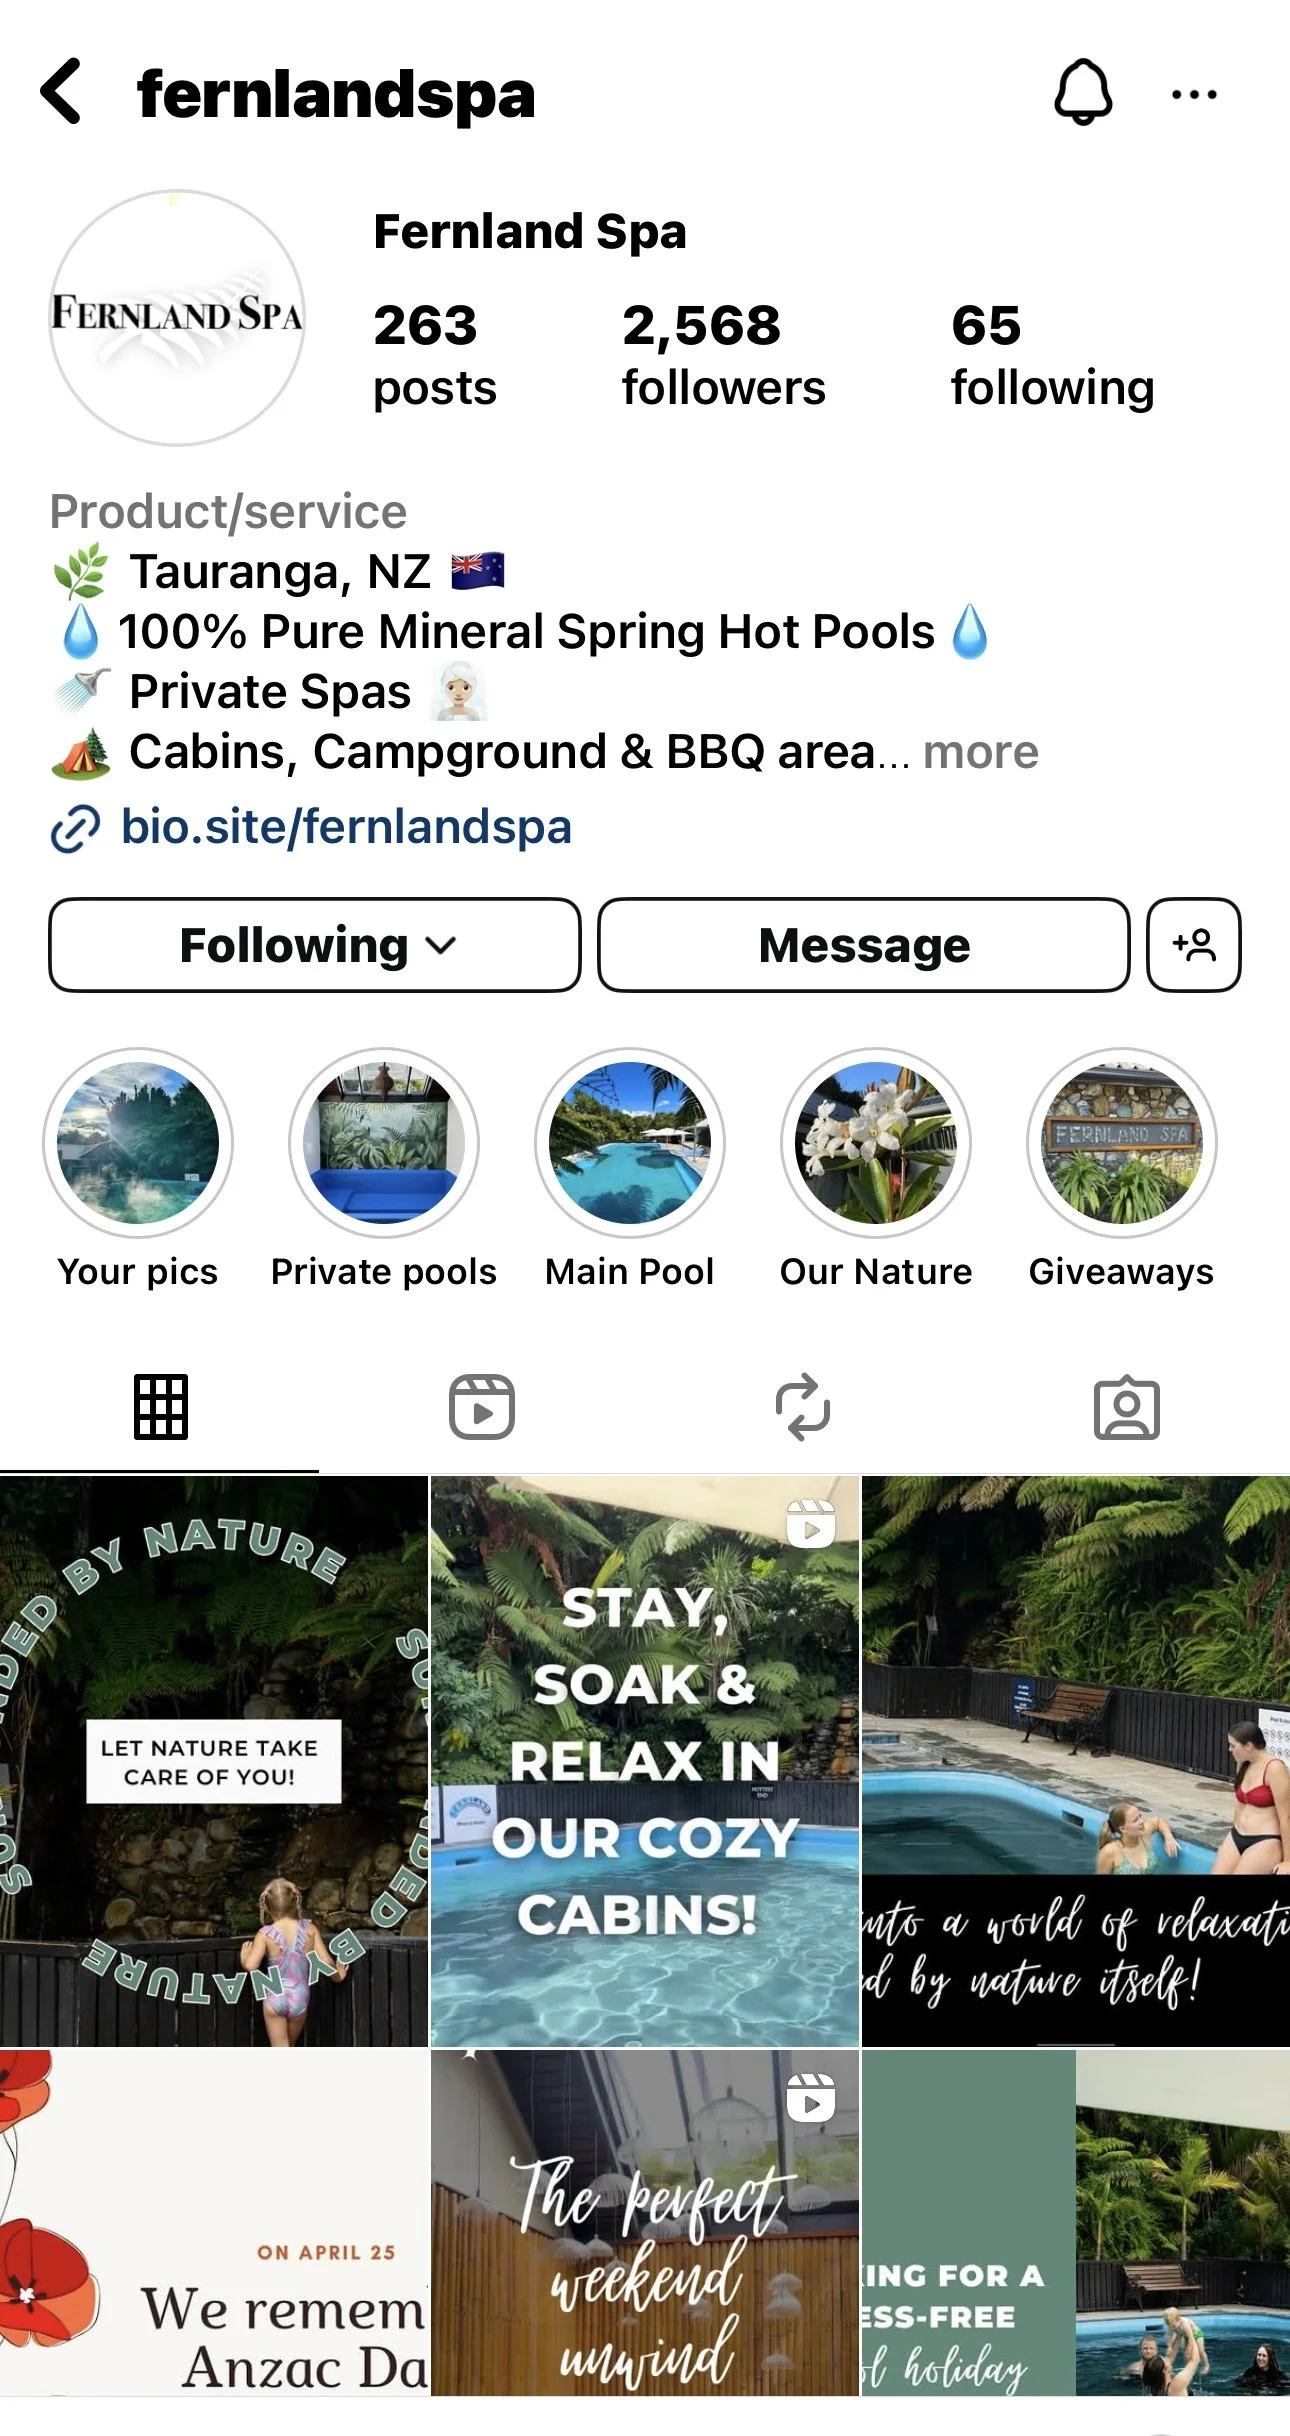Open the 'Private pools' highlight
The width and height of the screenshot is (1290, 2436).
pyautogui.click(x=384, y=1143)
